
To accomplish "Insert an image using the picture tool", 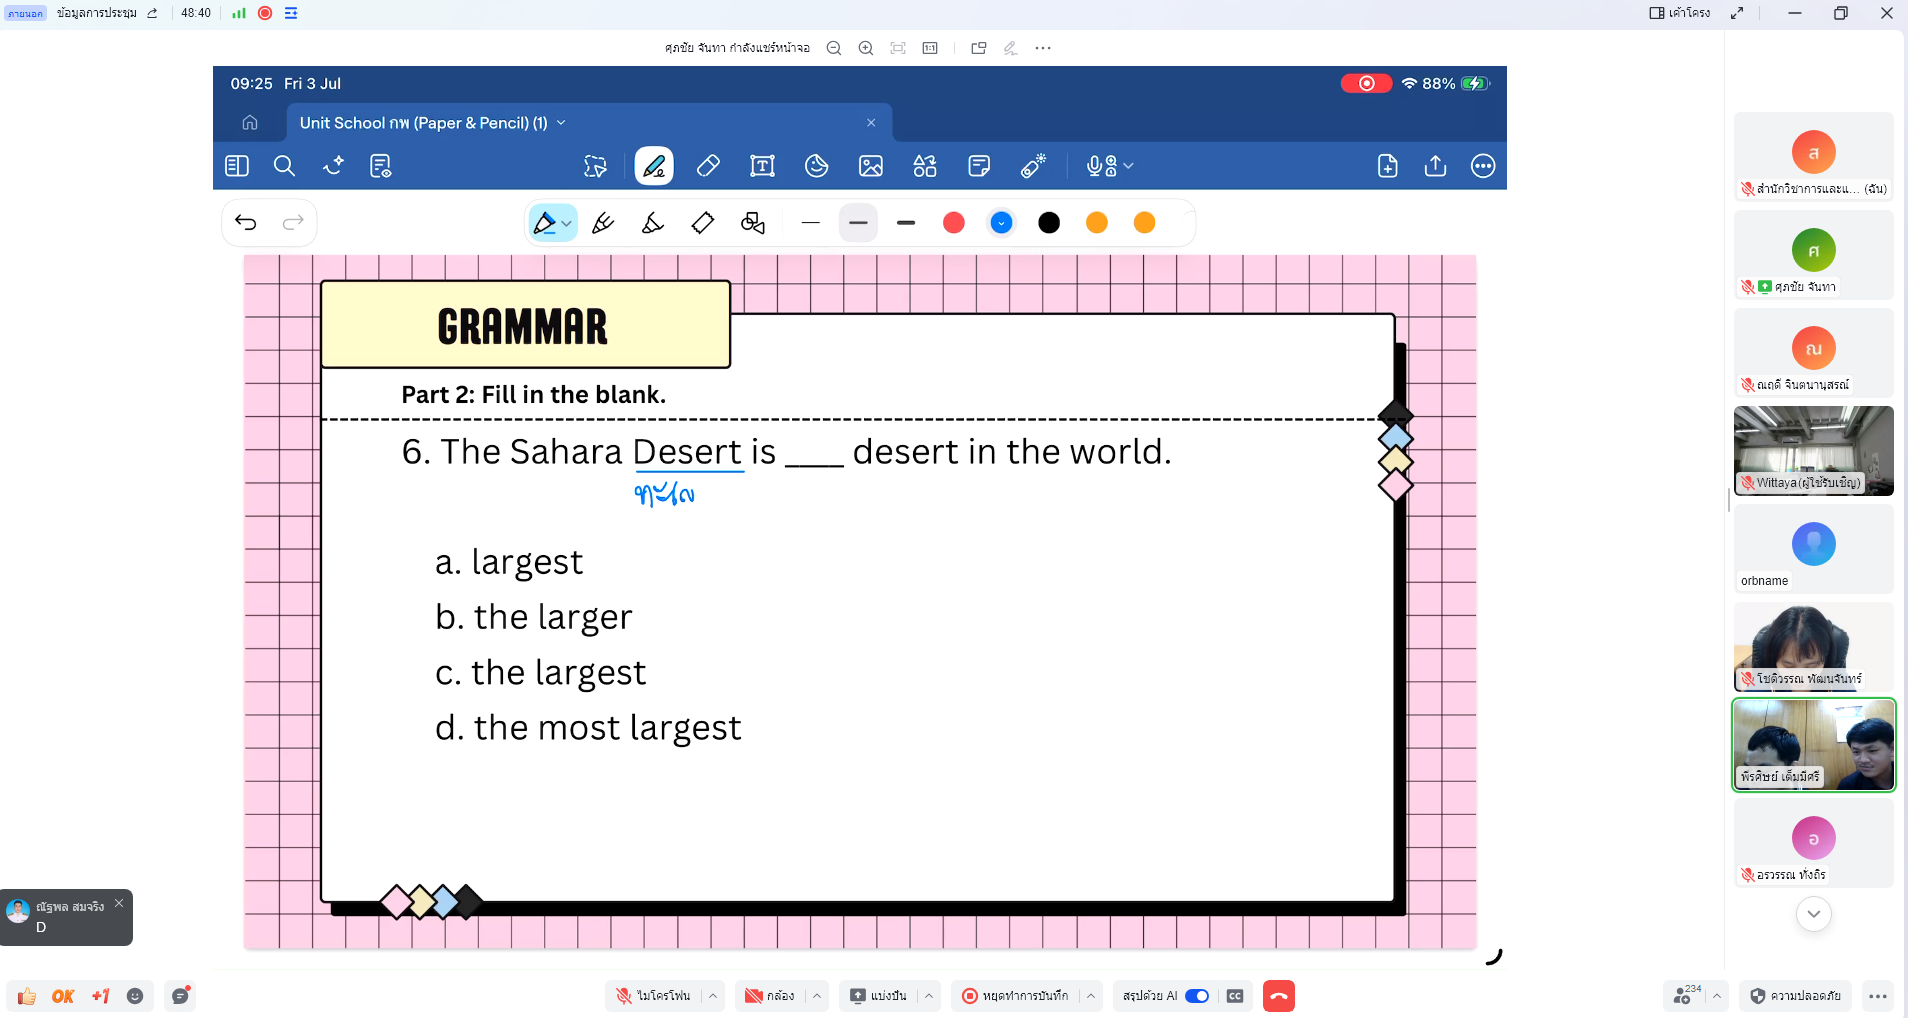I will 871,166.
